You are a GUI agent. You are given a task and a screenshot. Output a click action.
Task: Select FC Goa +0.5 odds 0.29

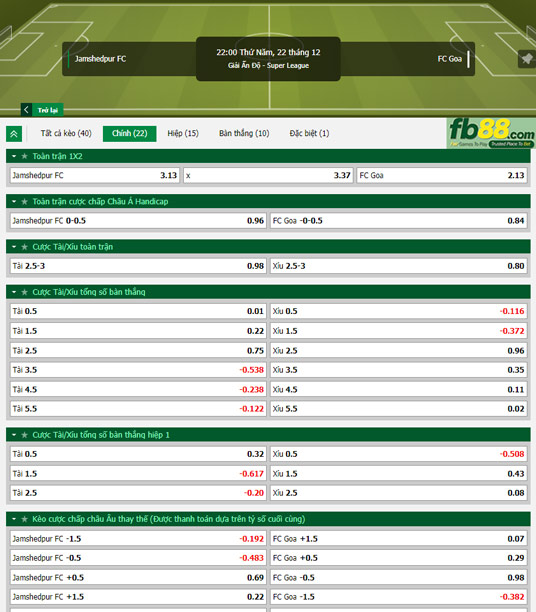click(399, 558)
